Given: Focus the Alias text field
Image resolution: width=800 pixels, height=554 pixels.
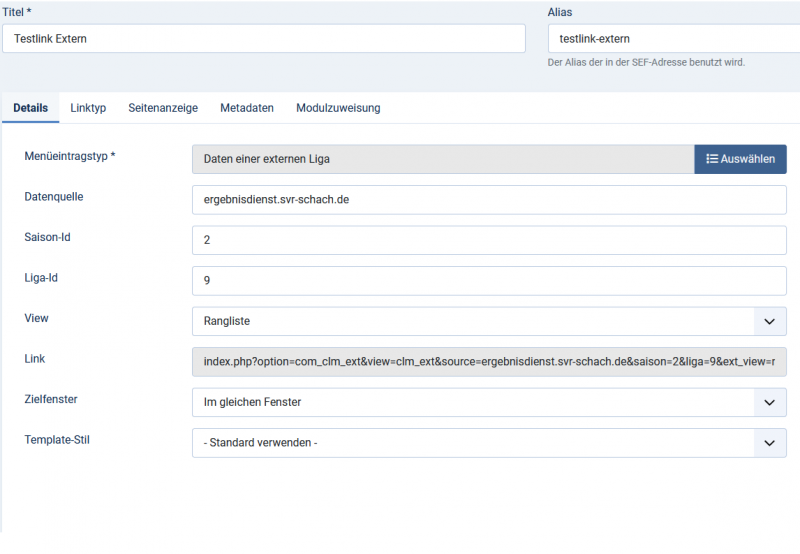Looking at the screenshot, I should tap(673, 39).
